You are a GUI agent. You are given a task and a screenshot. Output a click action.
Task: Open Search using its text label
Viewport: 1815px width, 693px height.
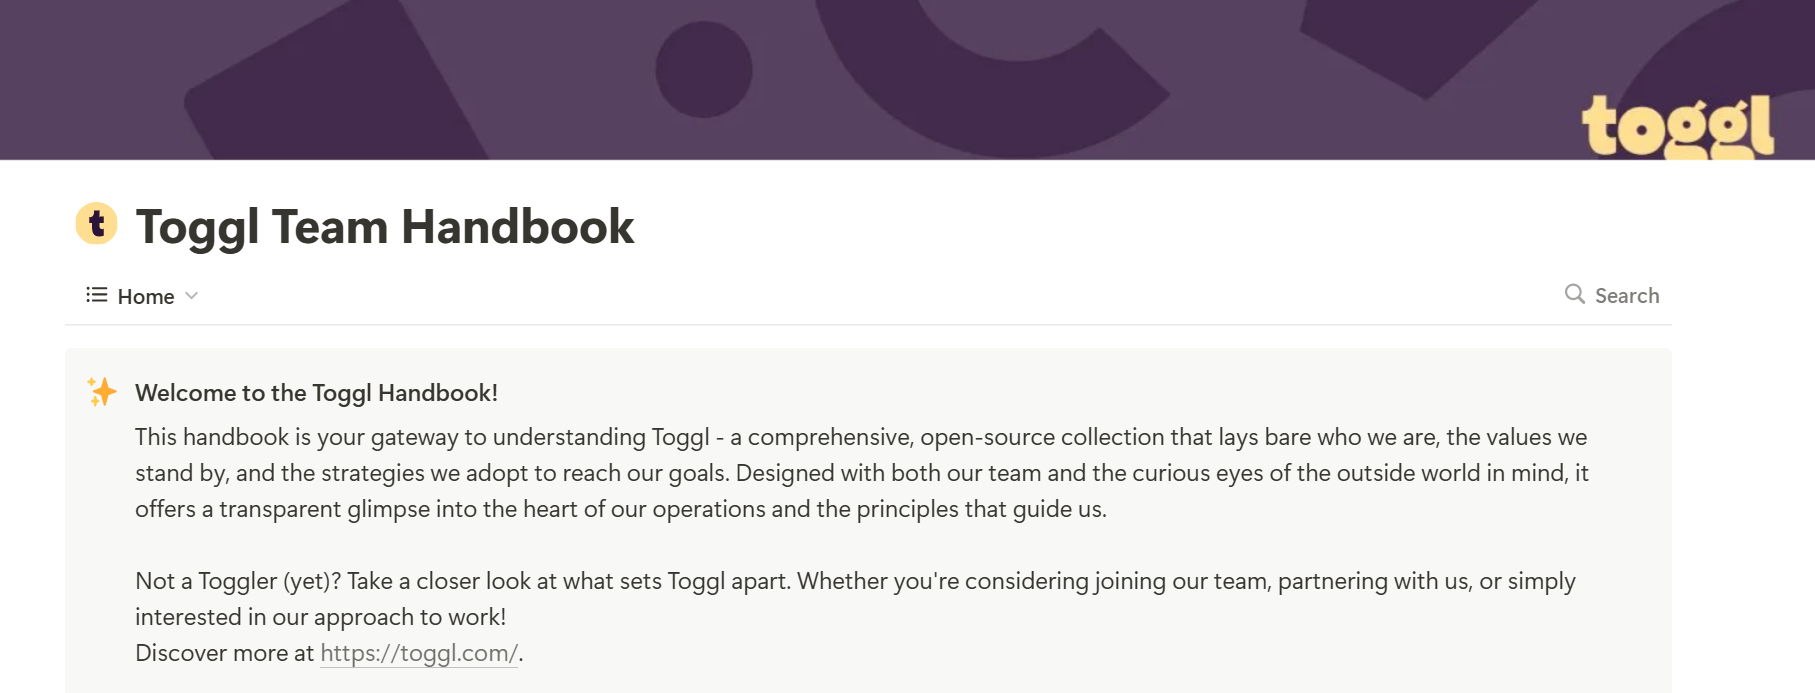tap(1627, 296)
